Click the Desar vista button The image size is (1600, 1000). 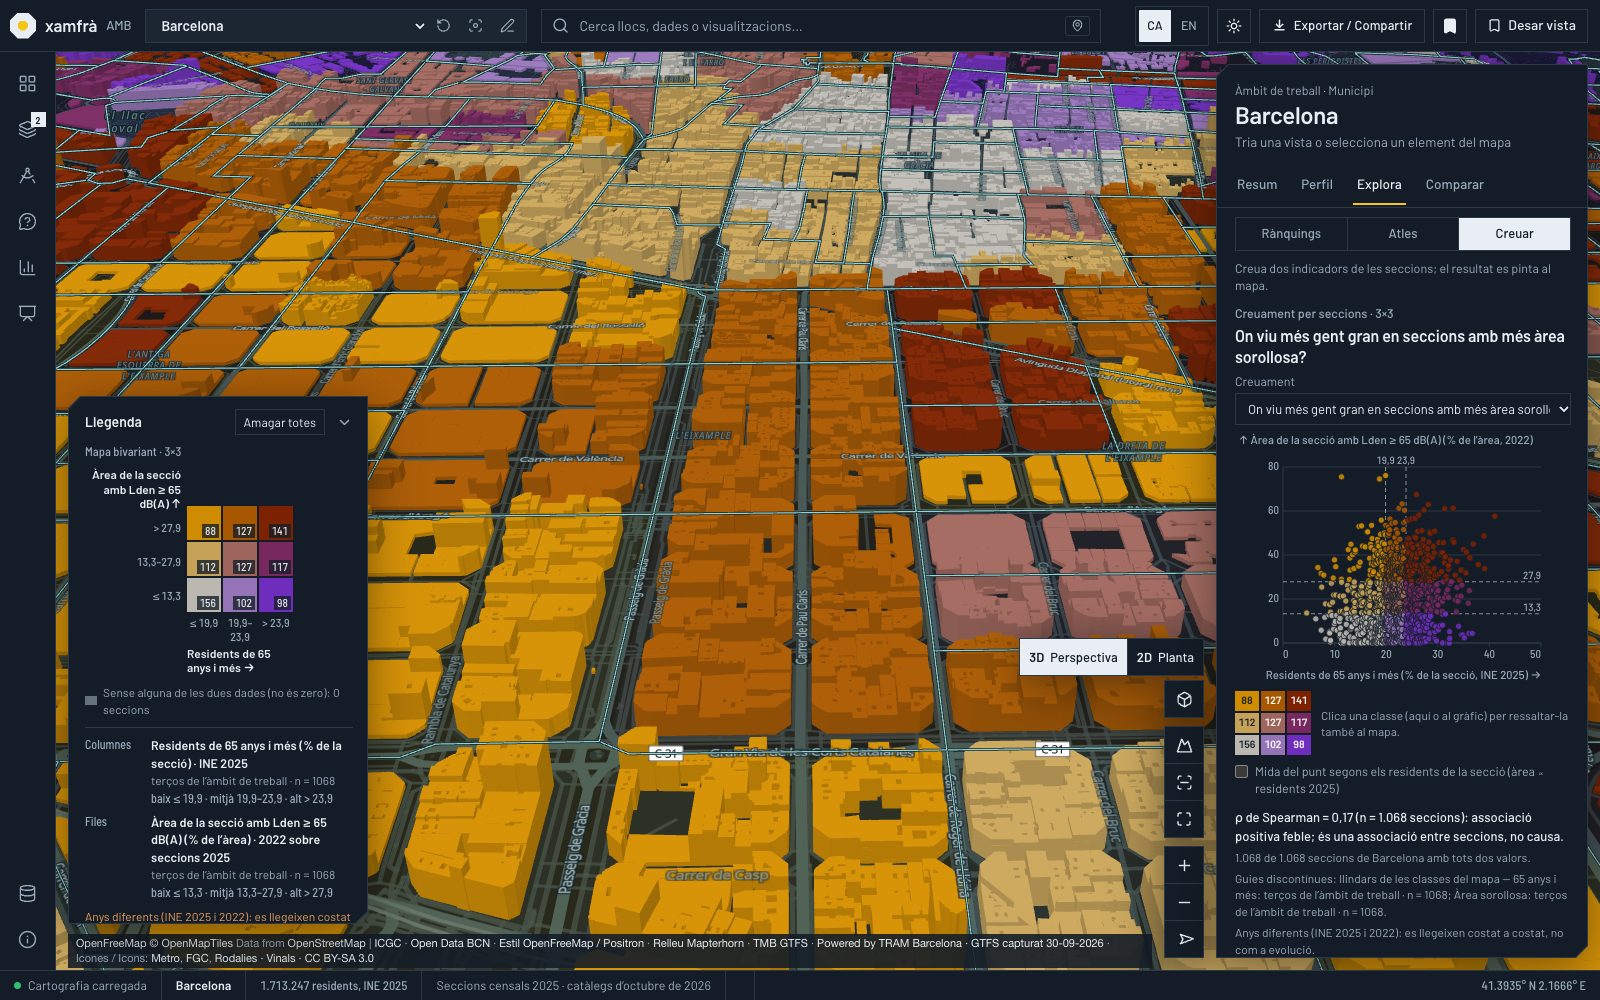[1532, 26]
